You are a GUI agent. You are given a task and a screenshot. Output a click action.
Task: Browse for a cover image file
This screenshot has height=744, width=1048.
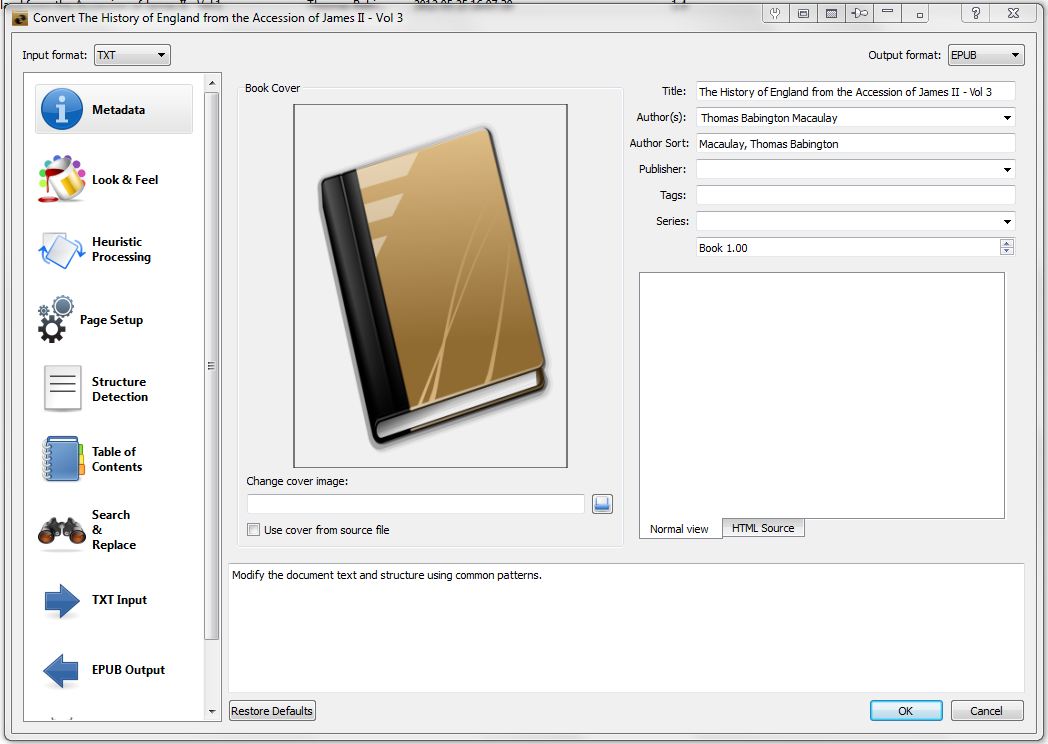point(602,504)
